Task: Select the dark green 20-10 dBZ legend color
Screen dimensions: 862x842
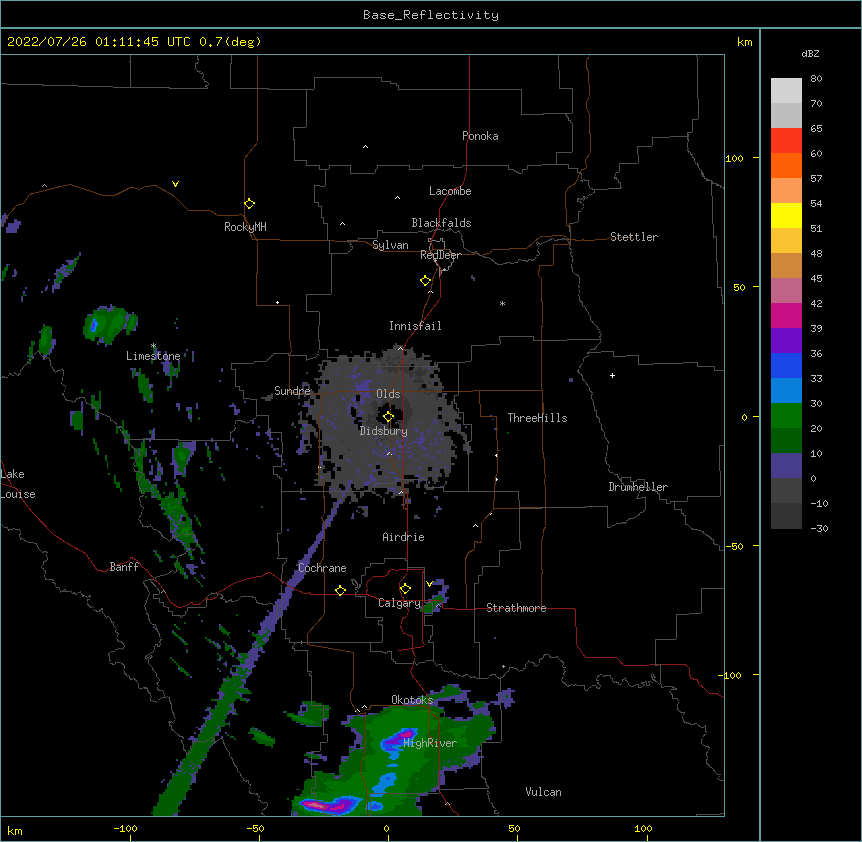Action: tap(786, 441)
